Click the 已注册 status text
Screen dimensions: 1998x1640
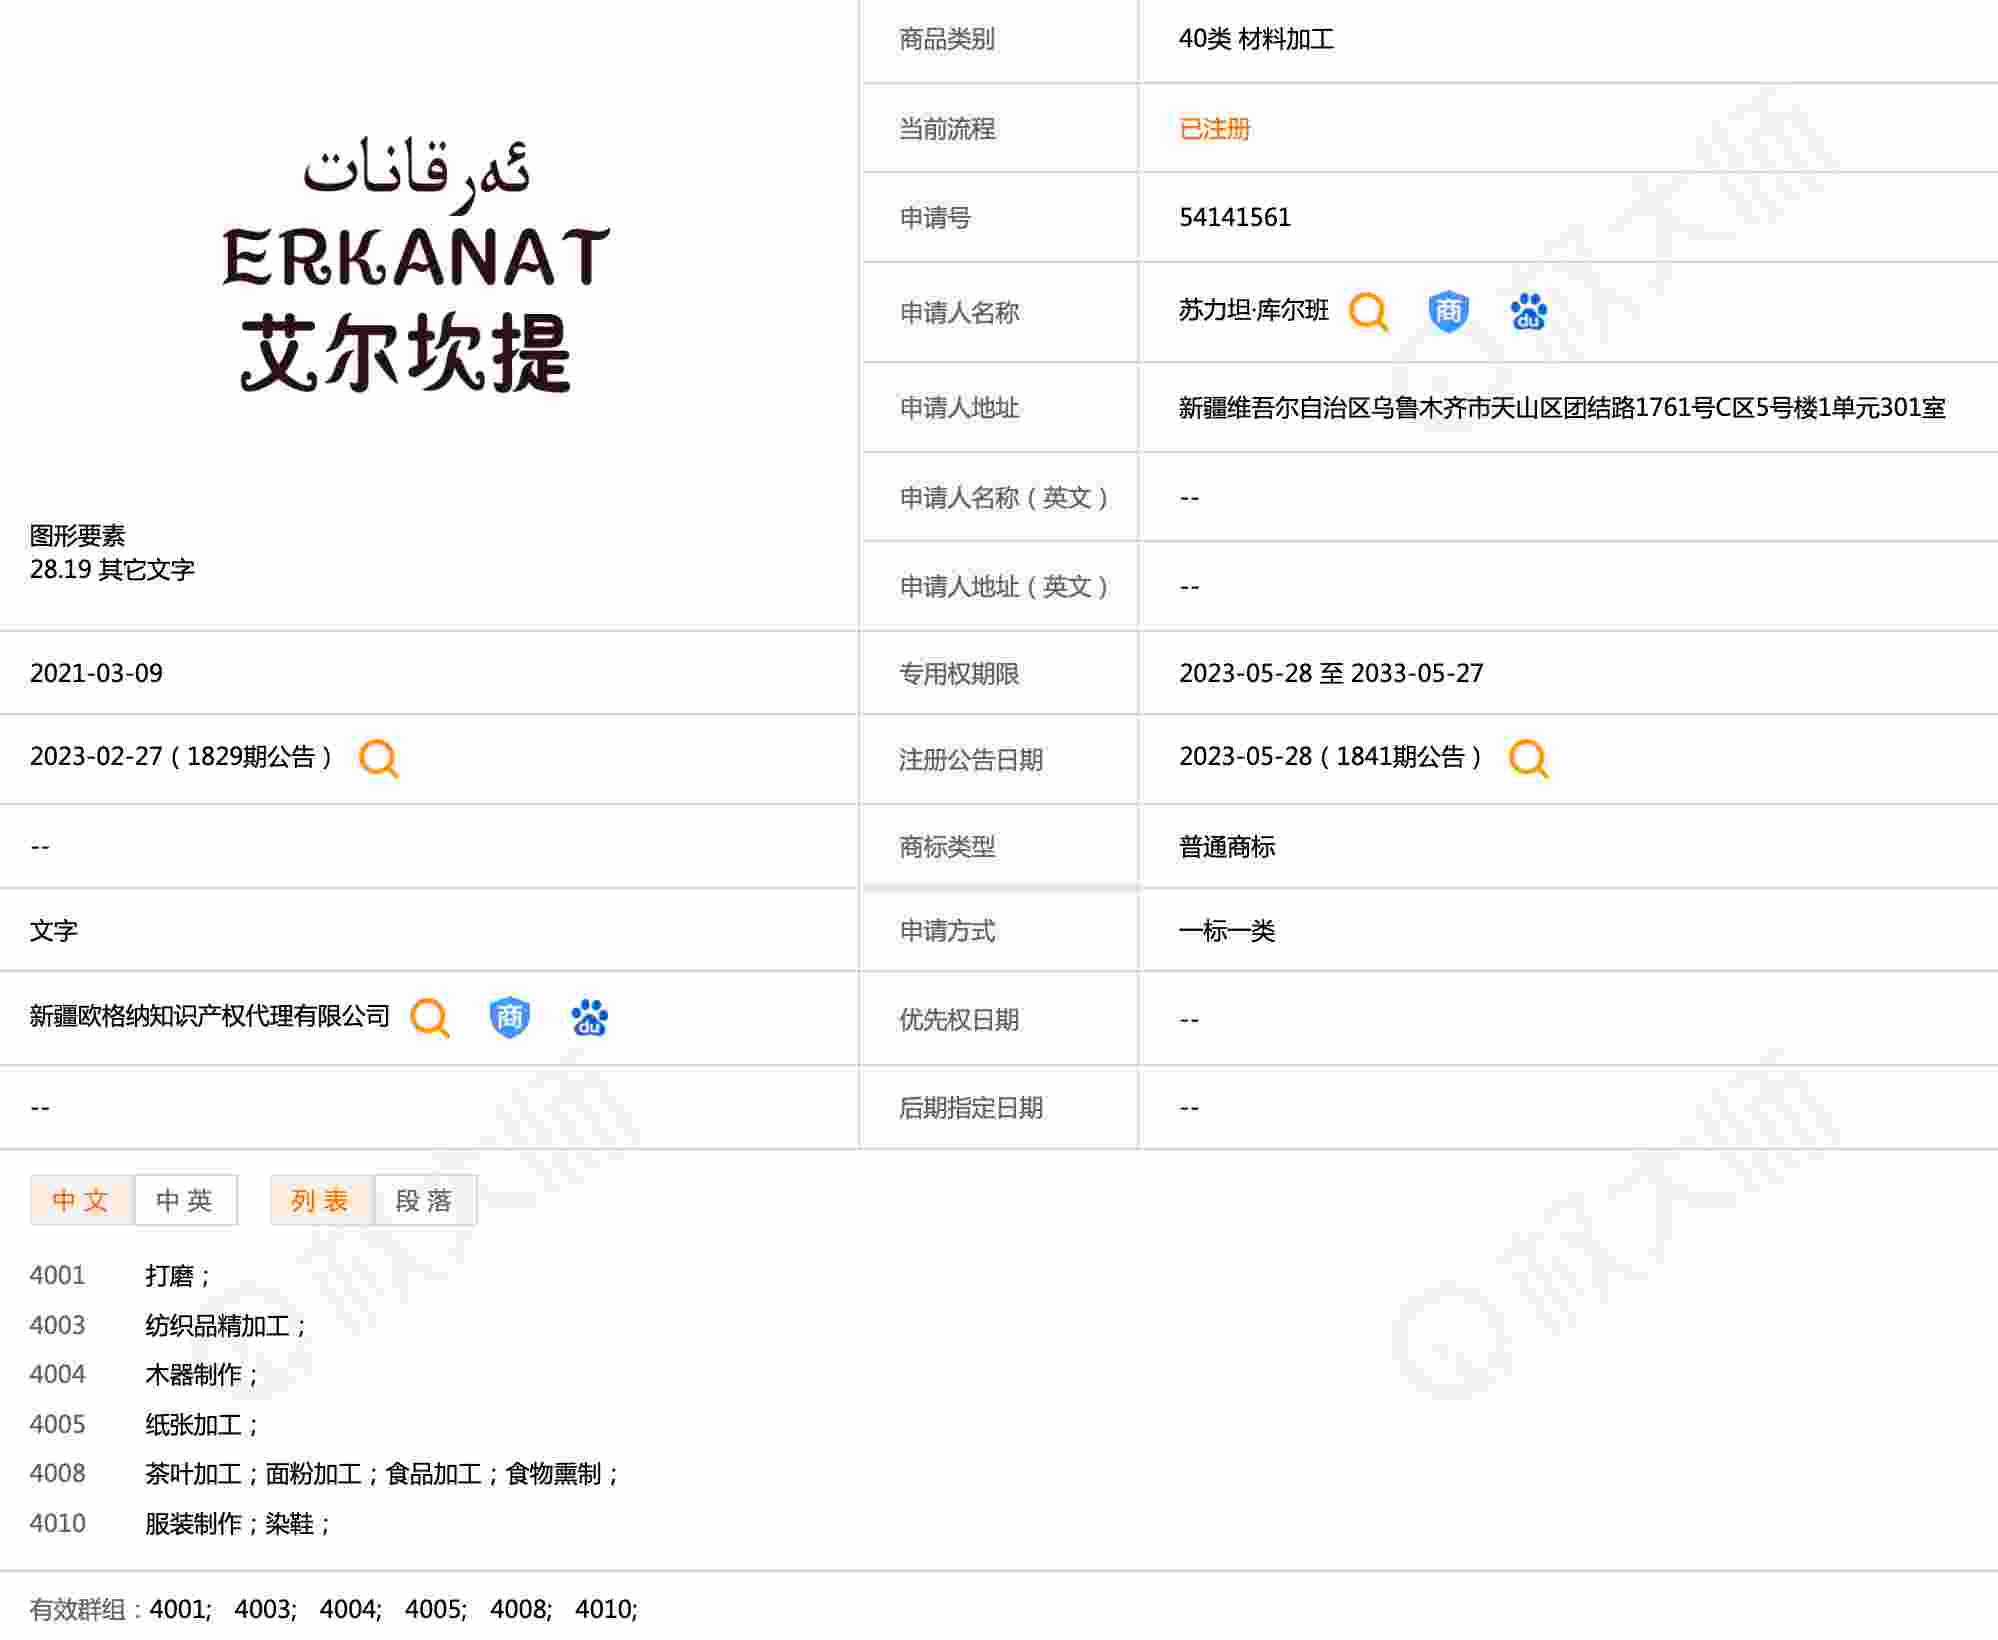pos(1214,129)
